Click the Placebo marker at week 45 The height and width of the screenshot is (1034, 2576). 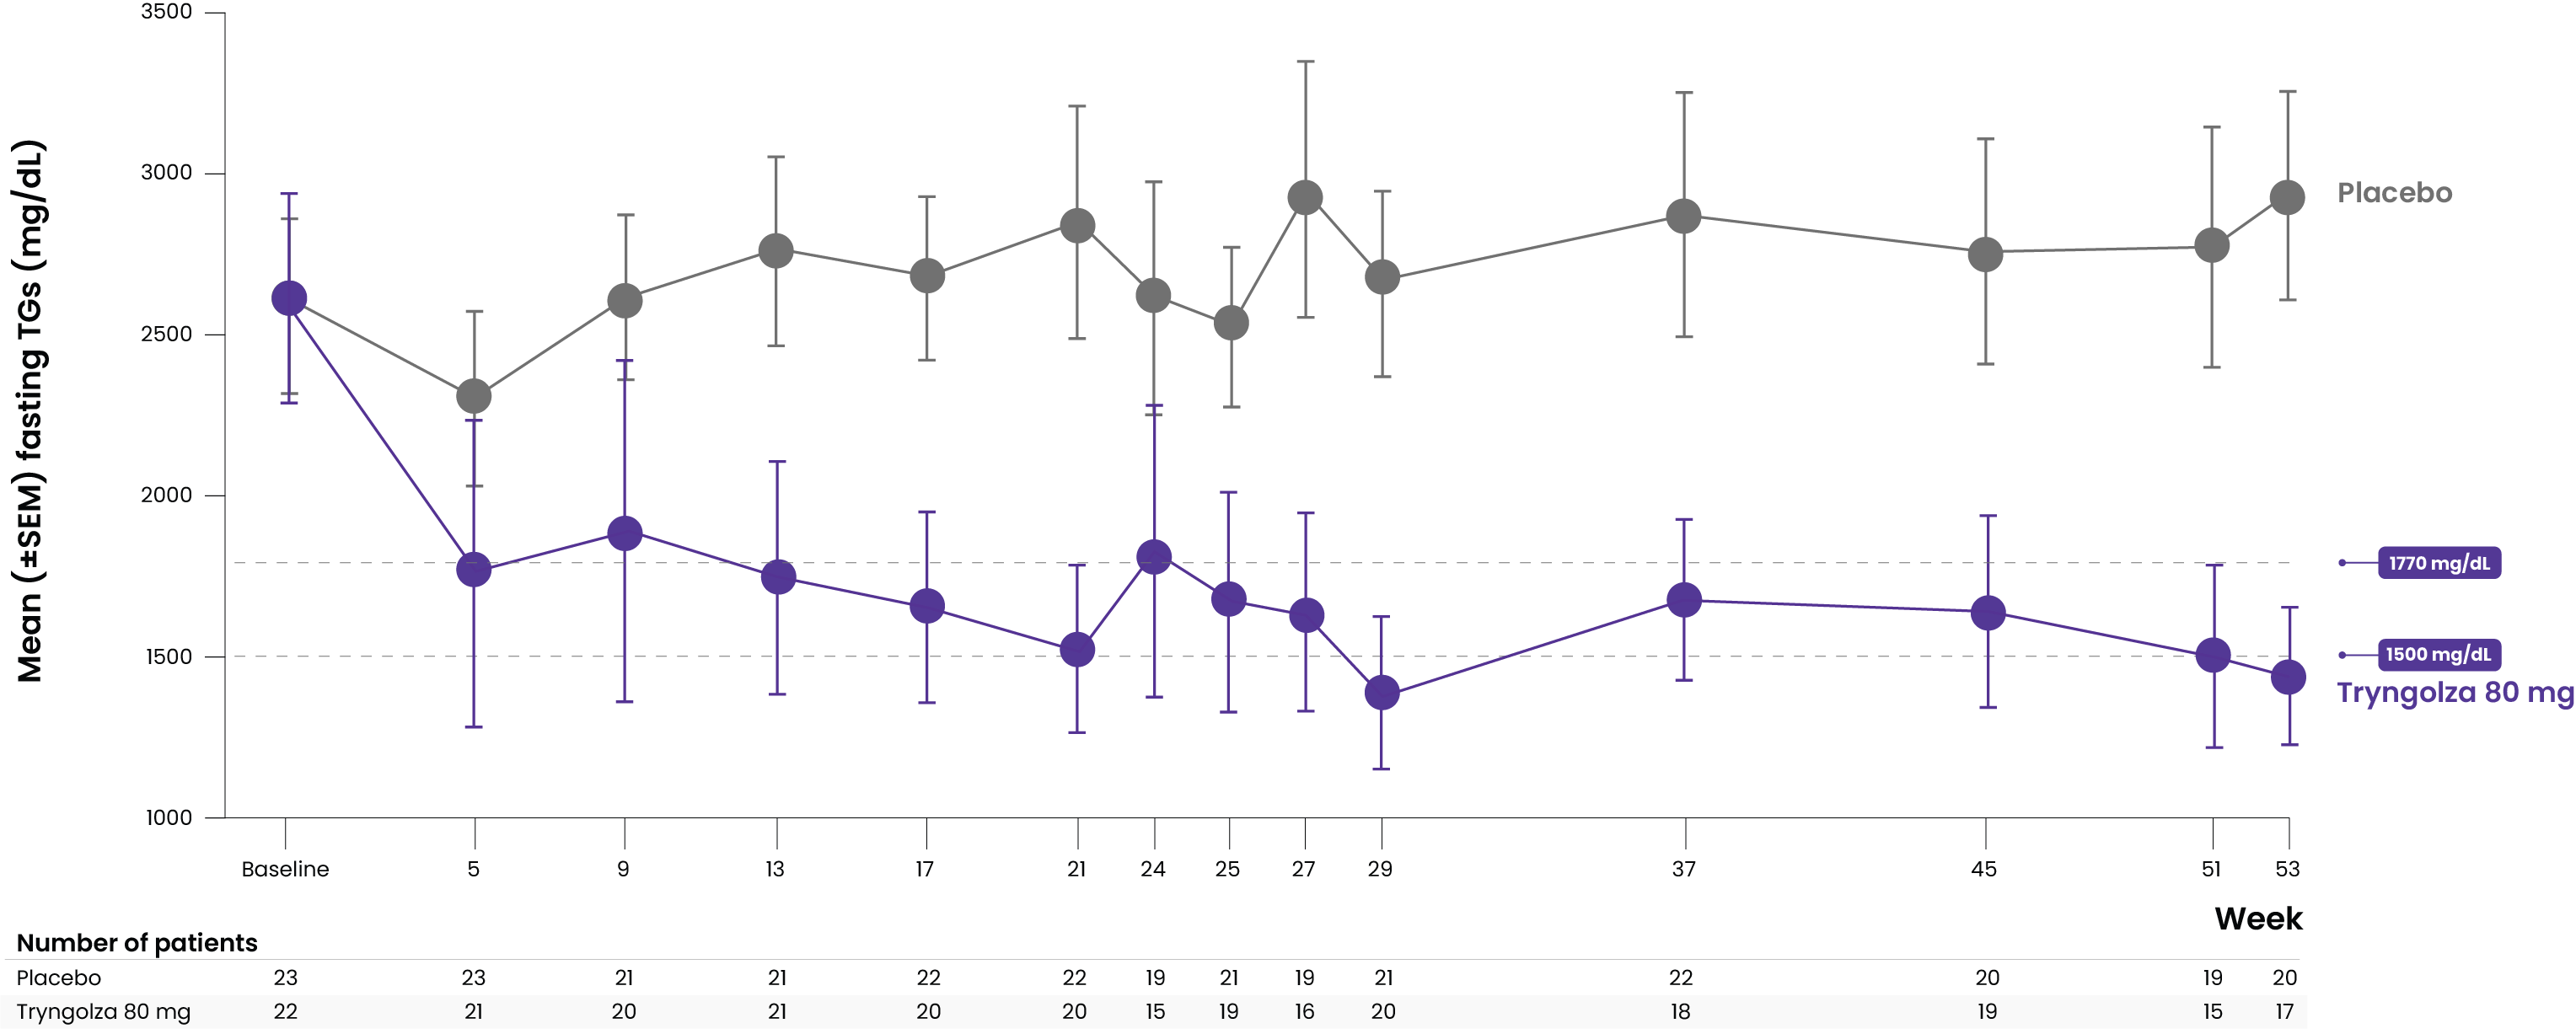1986,254
